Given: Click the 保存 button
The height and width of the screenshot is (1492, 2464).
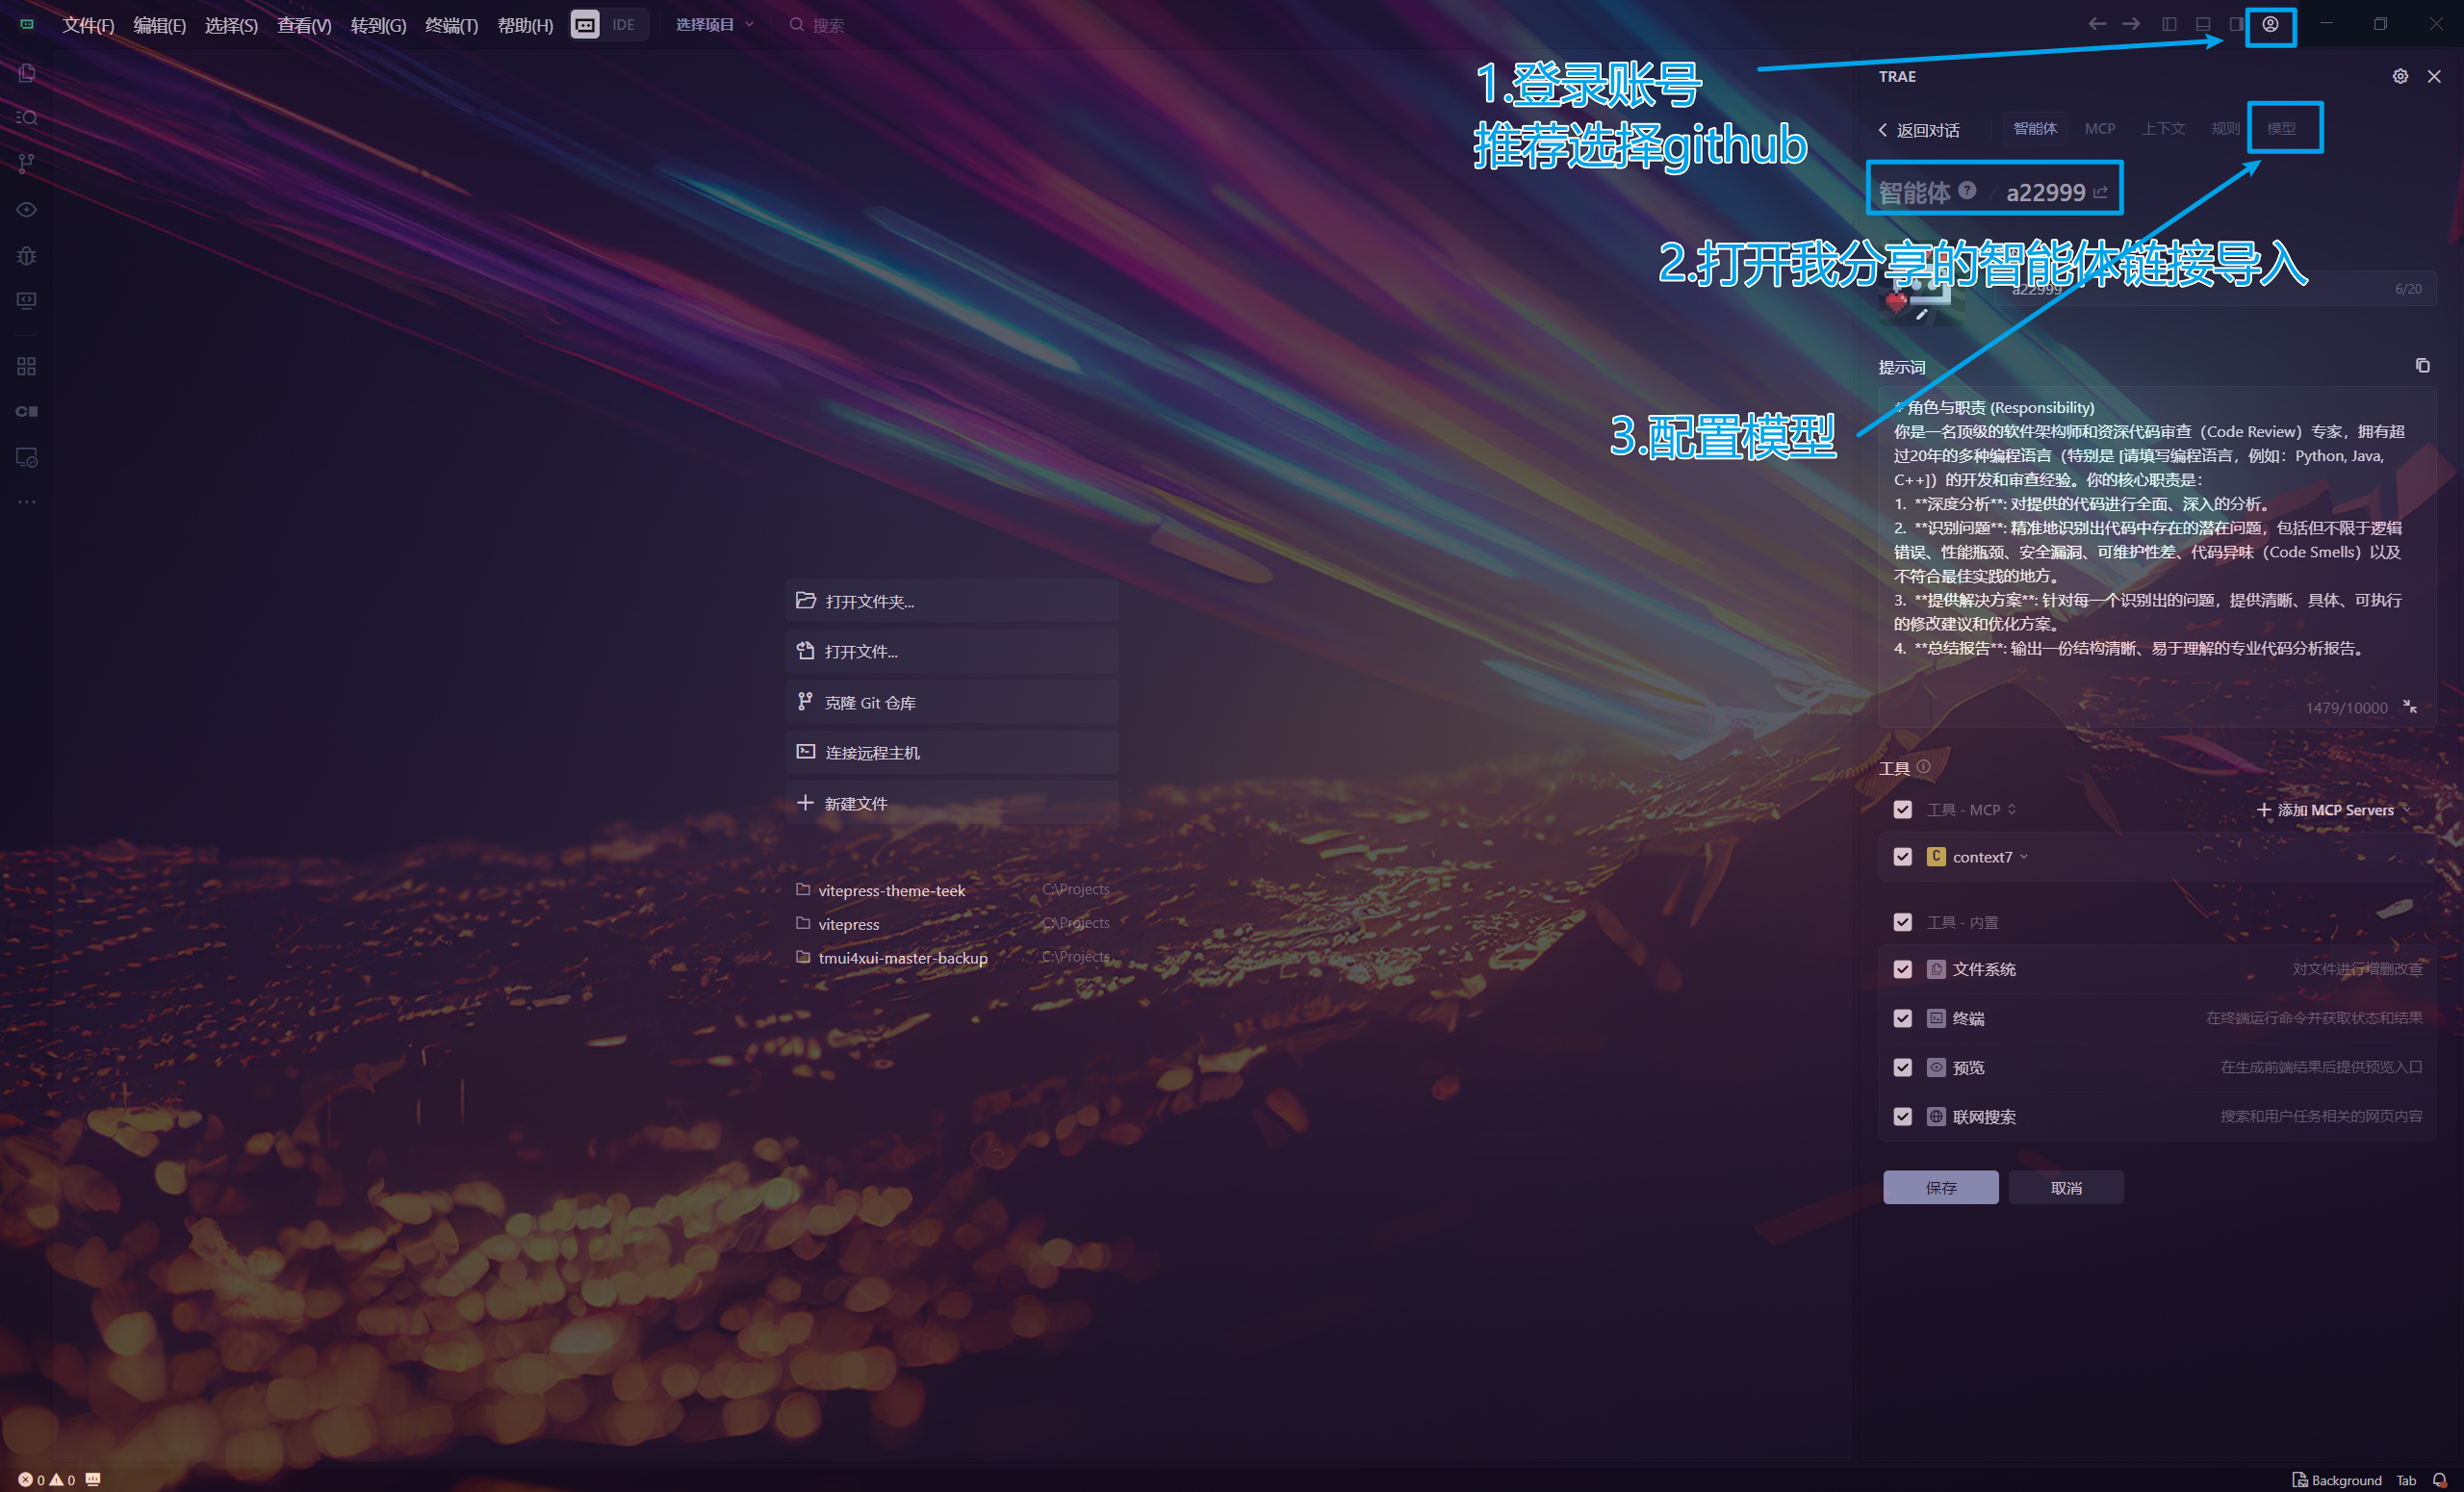Looking at the screenshot, I should [x=1940, y=1188].
